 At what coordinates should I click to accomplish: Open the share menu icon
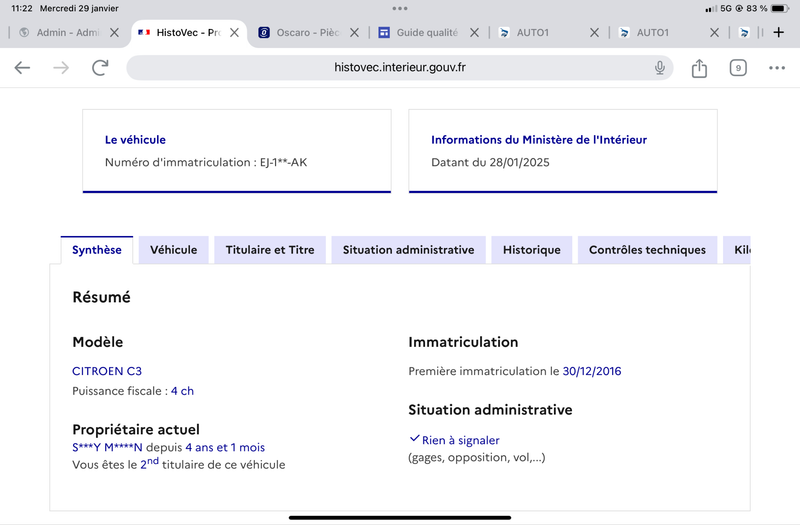click(699, 68)
